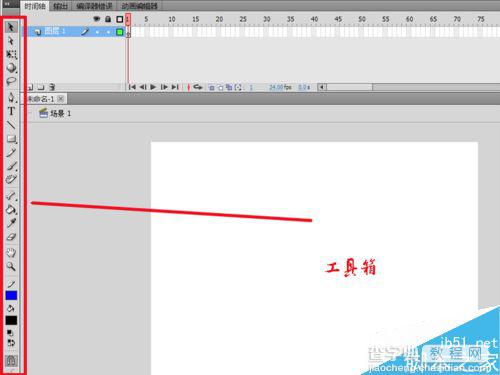This screenshot has width=500, height=375.
Task: Click timeline scrollbar left arrow
Action: pos(322,87)
